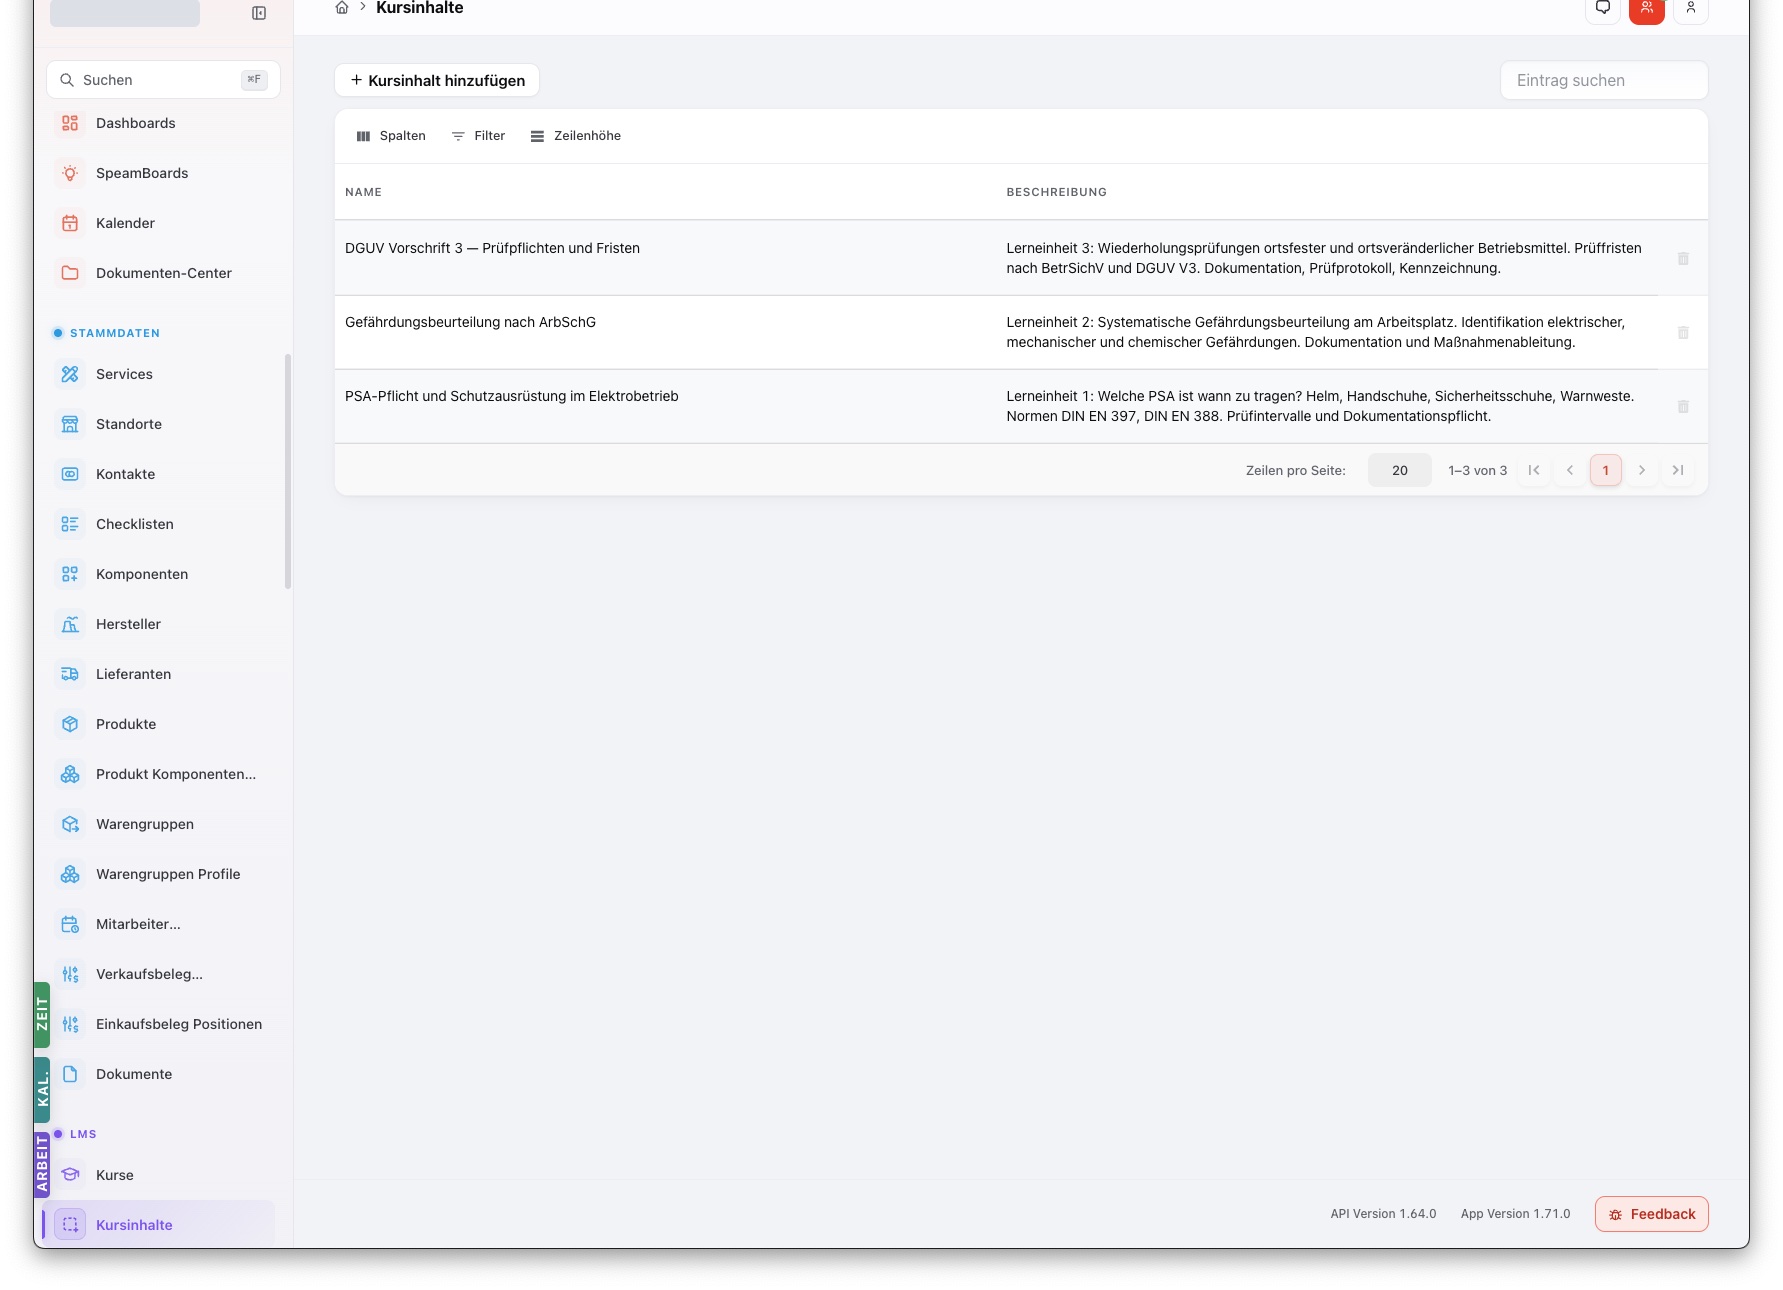Click Kursinhalt hinzufügen button
The image size is (1783, 1290).
click(x=437, y=80)
